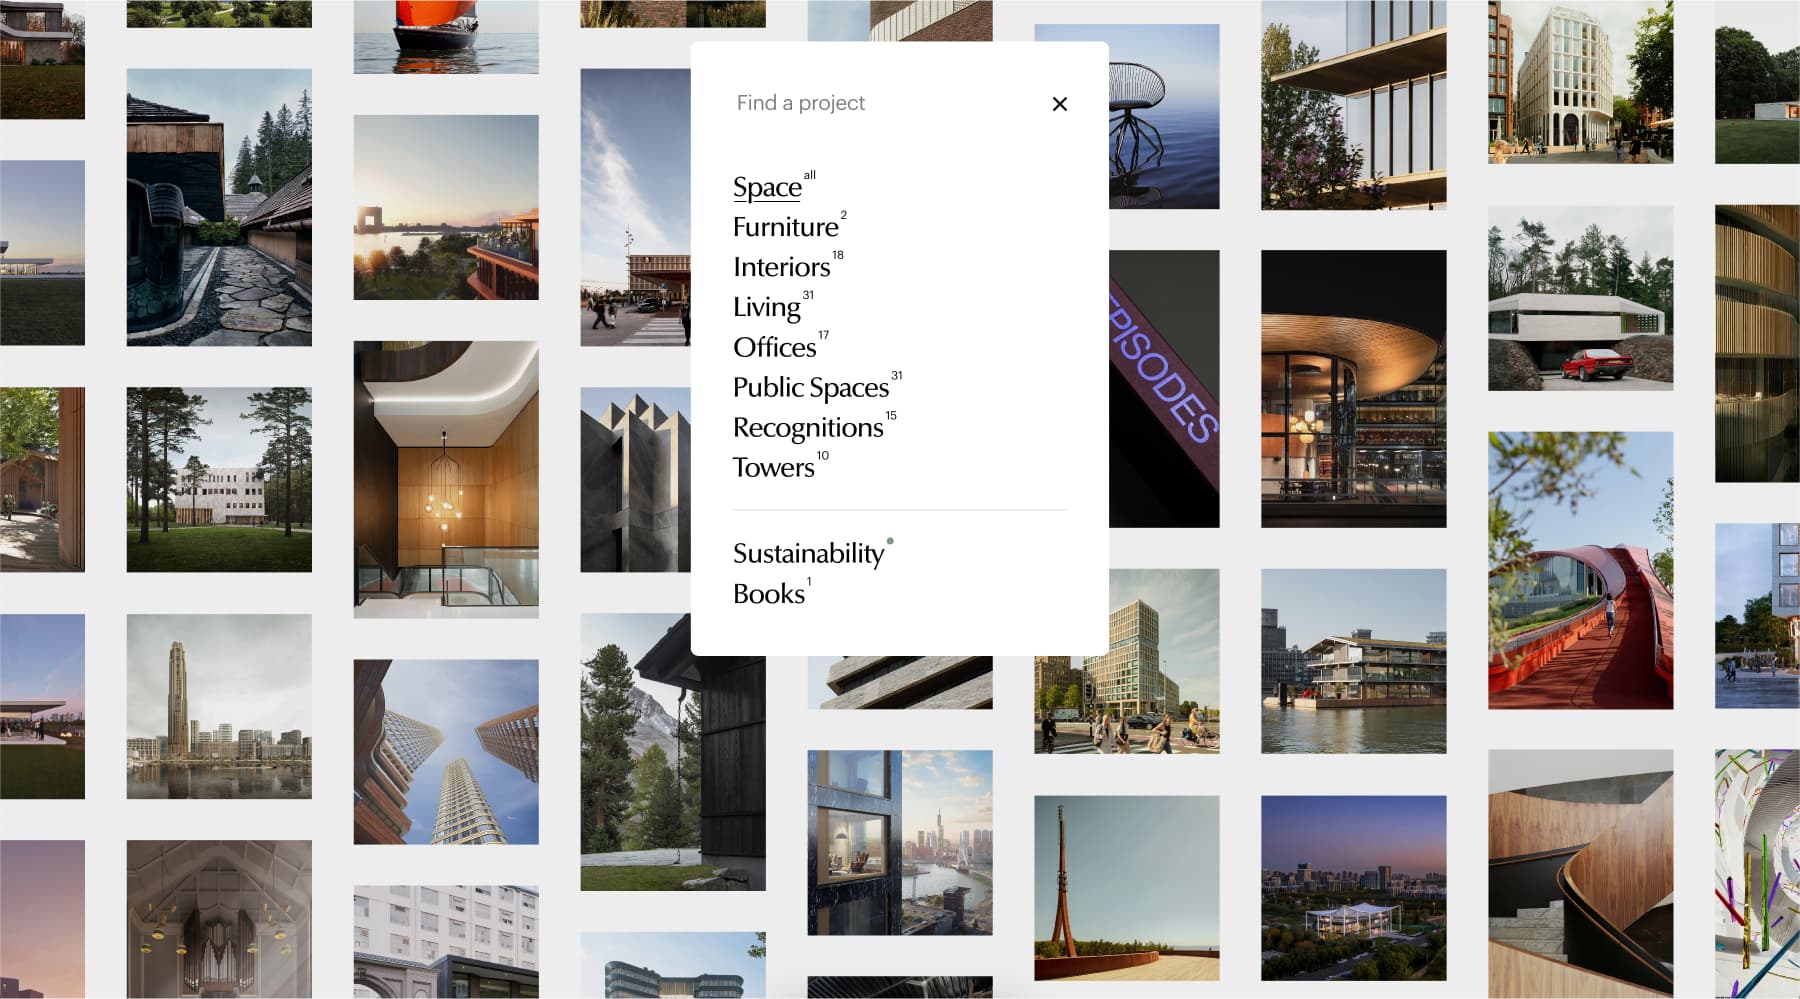This screenshot has width=1800, height=999.
Task: Open the circular lit pavilion night thumbnail
Action: pos(1353,388)
